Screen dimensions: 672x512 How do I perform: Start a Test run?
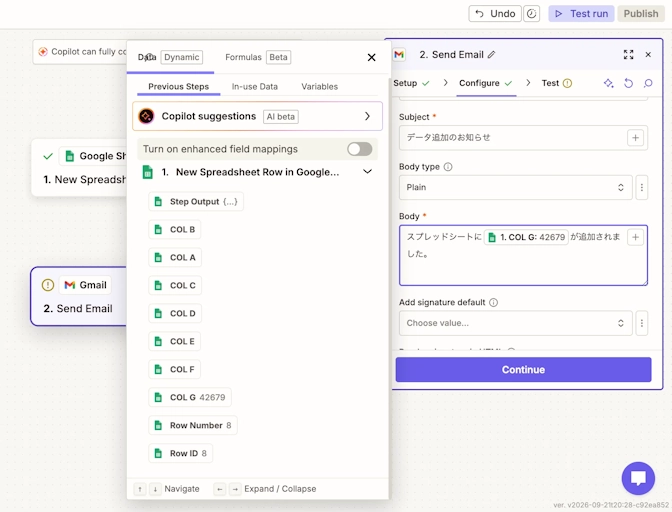point(582,14)
